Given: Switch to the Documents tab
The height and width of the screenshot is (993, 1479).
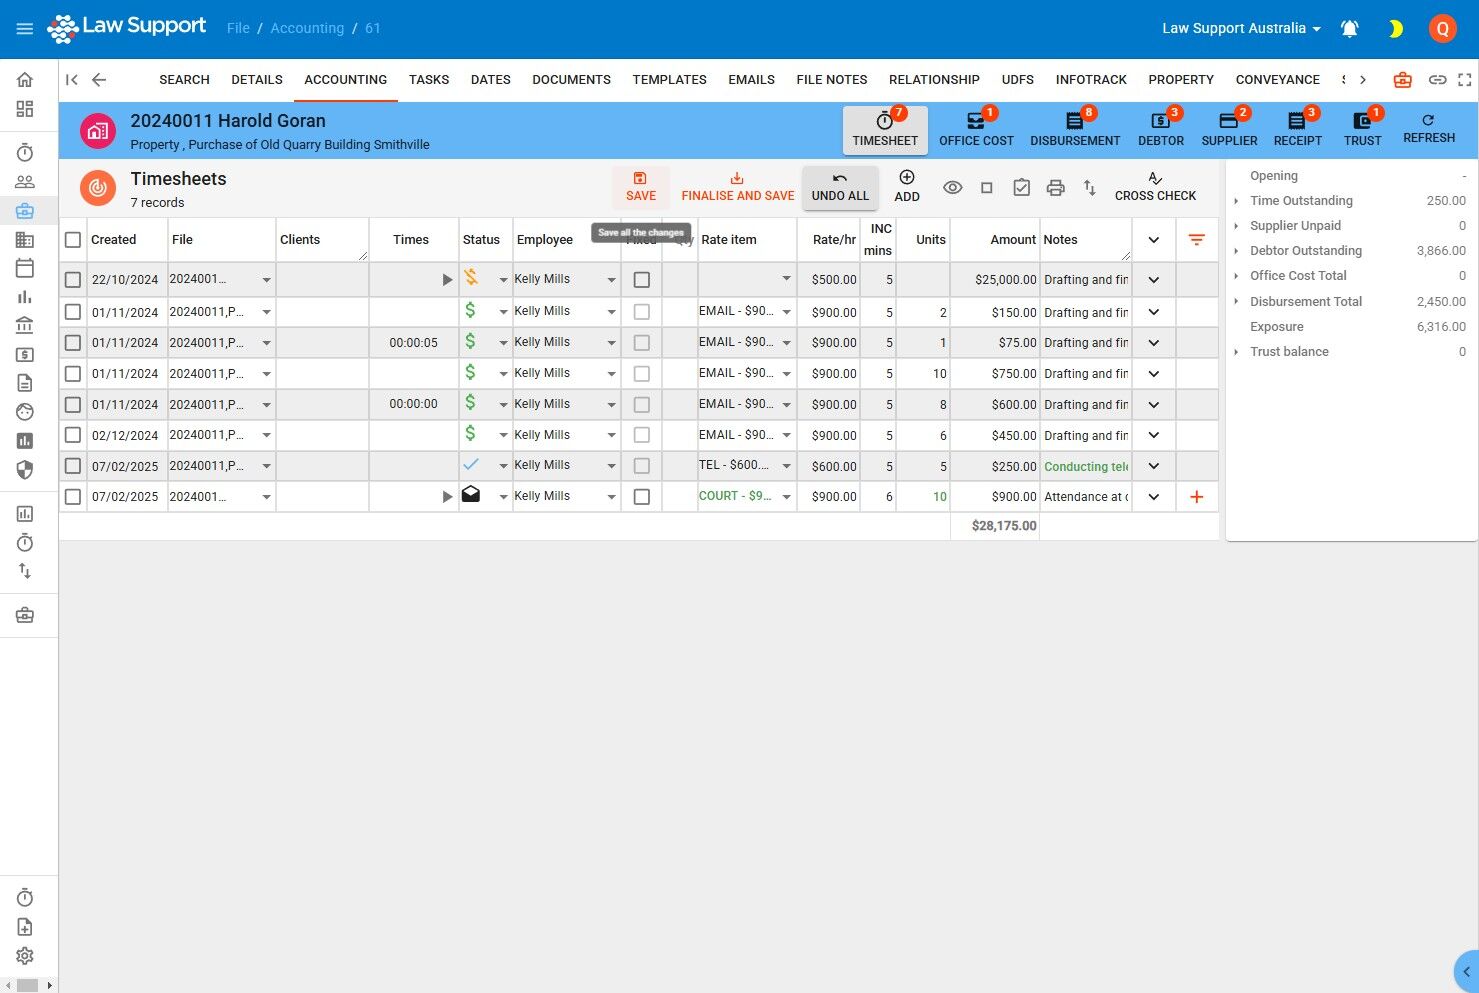Looking at the screenshot, I should point(571,80).
